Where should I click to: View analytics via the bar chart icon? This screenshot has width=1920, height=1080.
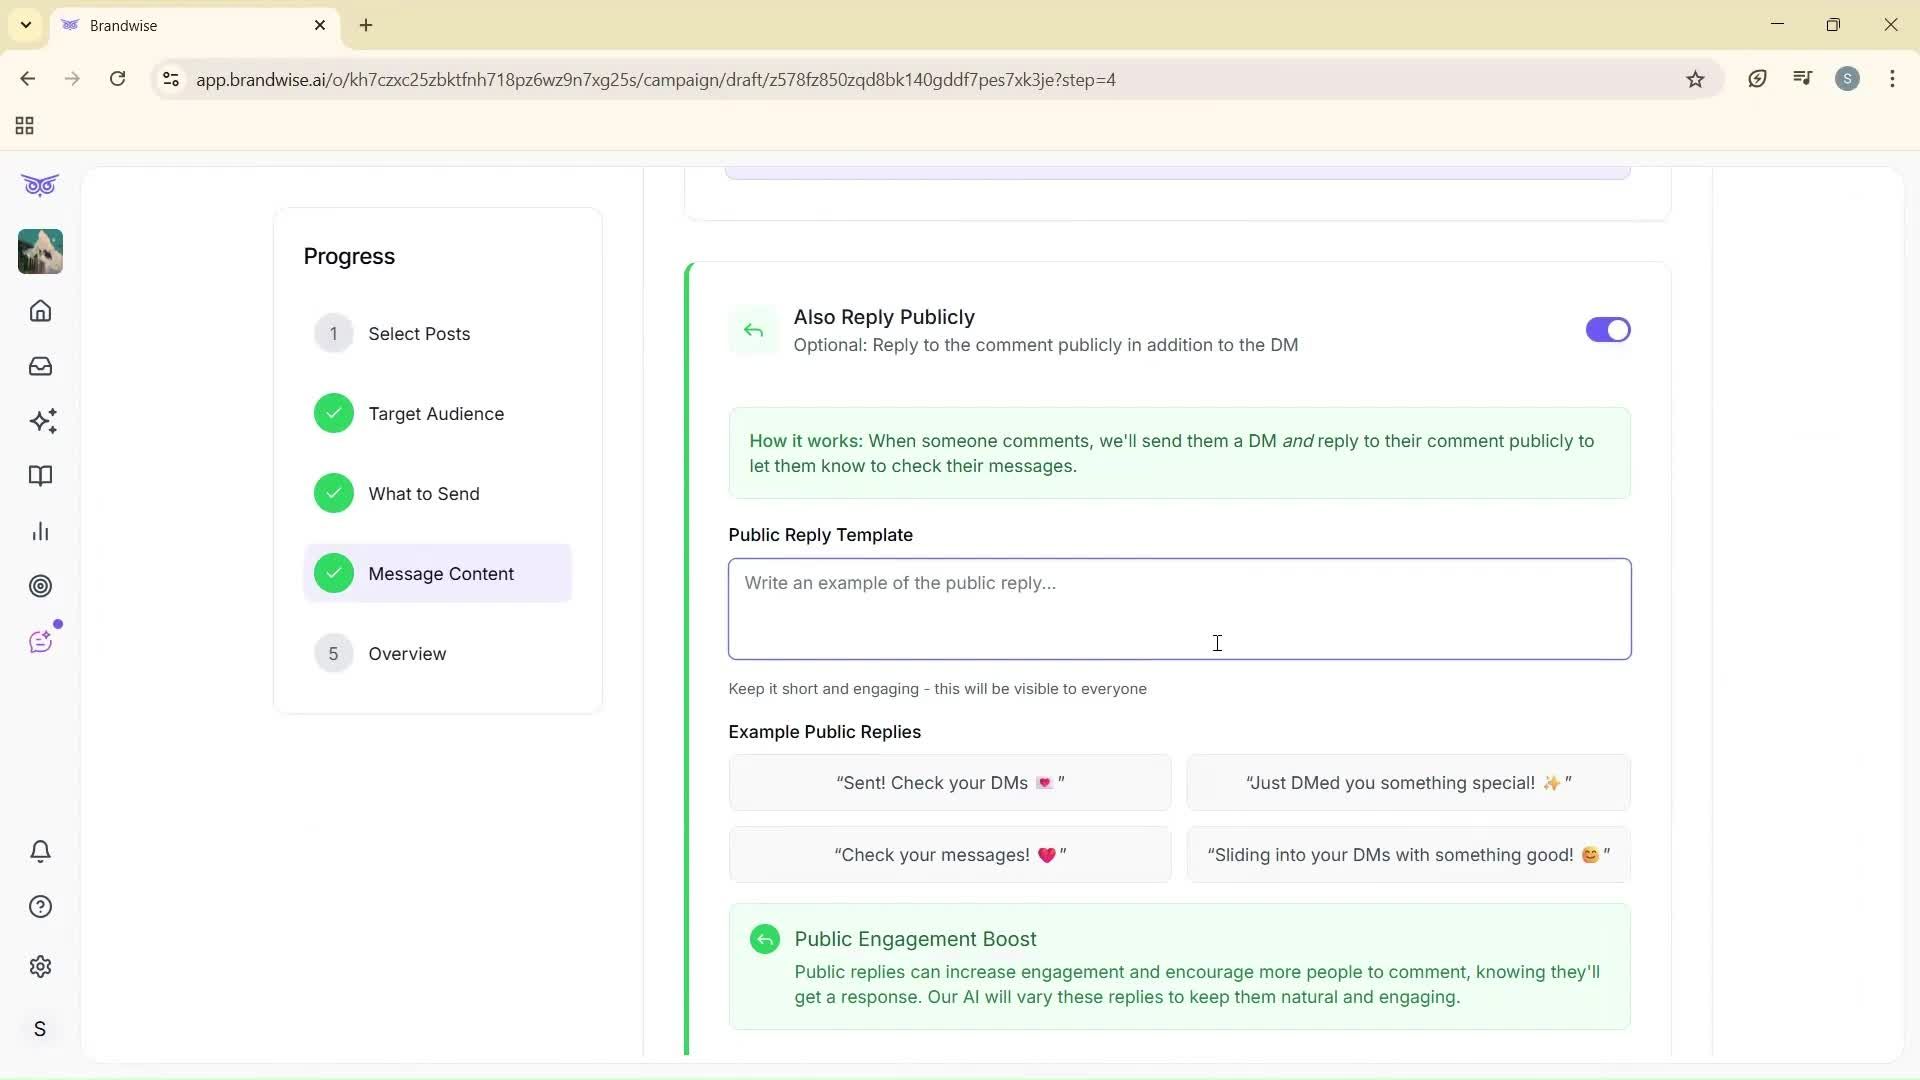tap(40, 531)
